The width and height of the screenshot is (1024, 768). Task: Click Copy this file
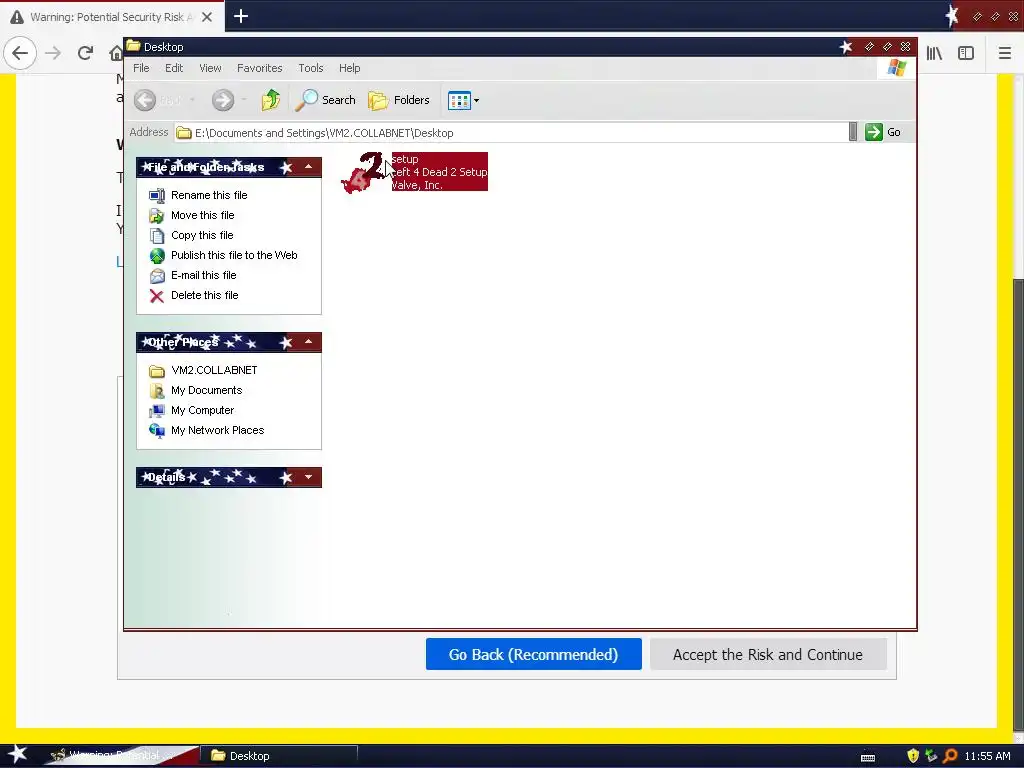[x=202, y=235]
